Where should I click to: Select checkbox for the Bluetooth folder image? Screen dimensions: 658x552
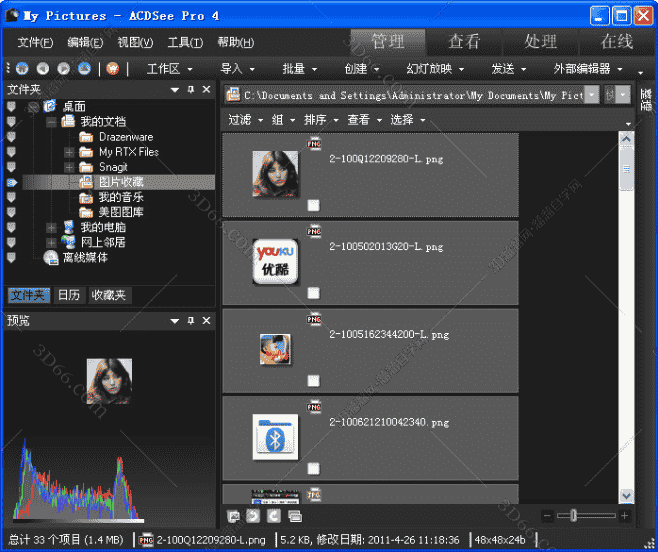[x=314, y=468]
